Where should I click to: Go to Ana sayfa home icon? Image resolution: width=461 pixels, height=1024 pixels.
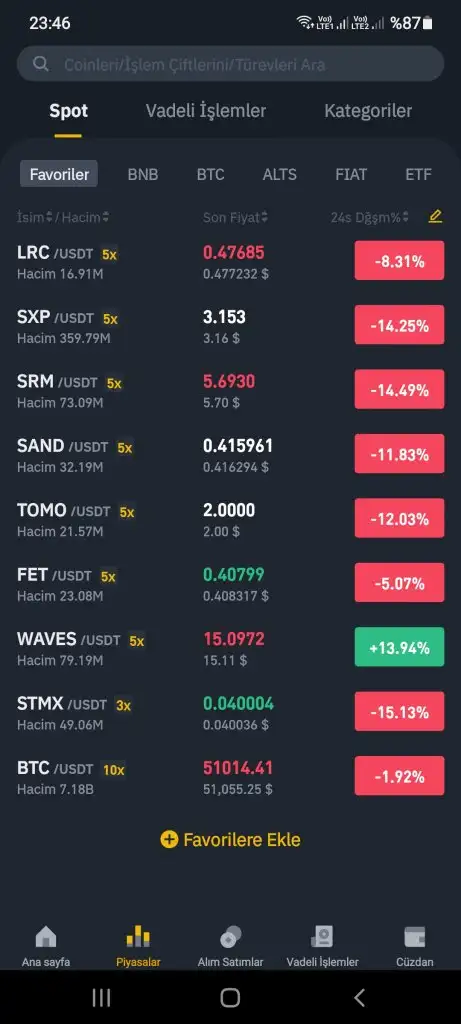pos(46,938)
